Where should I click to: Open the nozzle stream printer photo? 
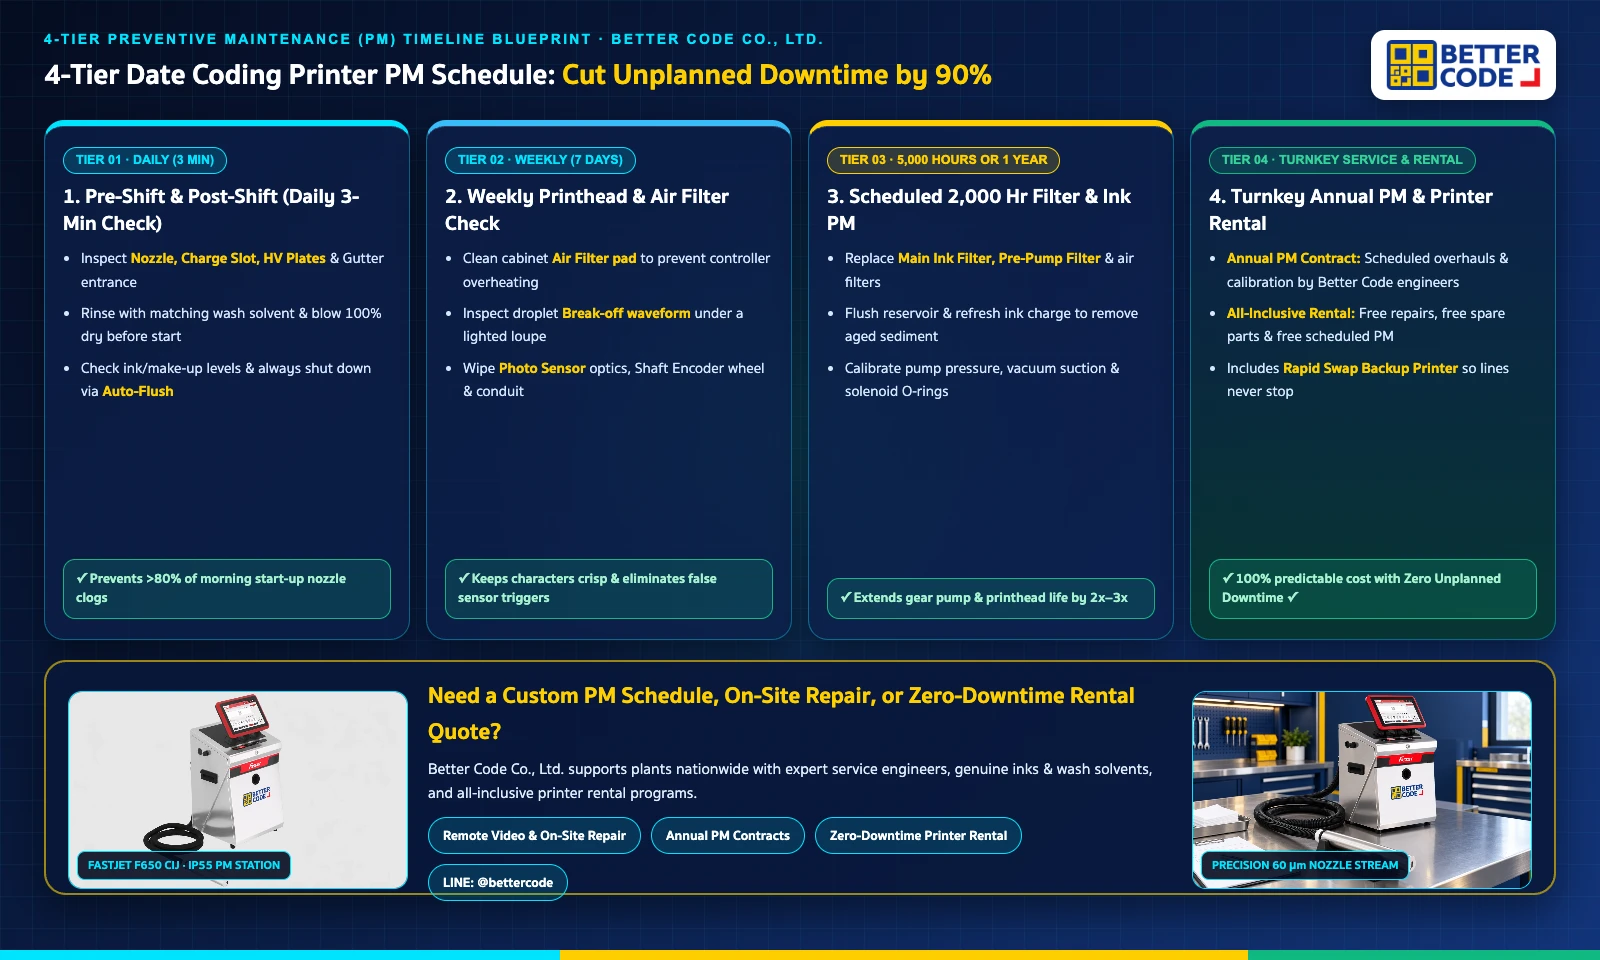(1362, 789)
